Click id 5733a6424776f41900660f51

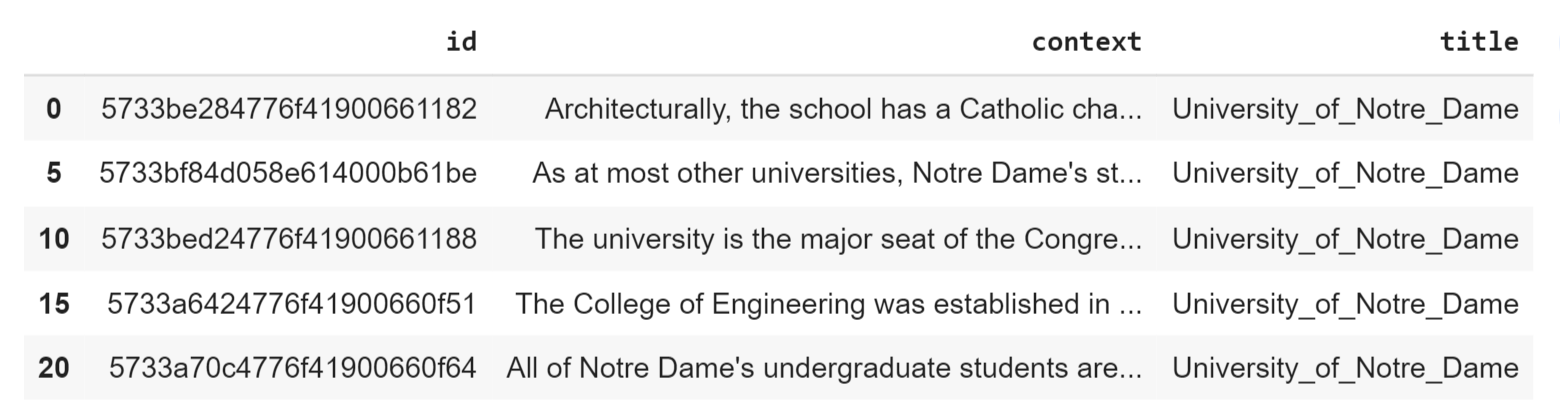[x=292, y=303]
